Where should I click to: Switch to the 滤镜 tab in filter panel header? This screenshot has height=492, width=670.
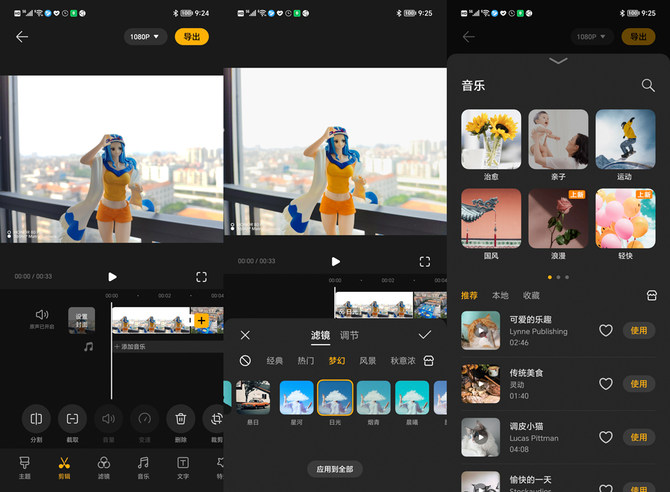[x=320, y=336]
